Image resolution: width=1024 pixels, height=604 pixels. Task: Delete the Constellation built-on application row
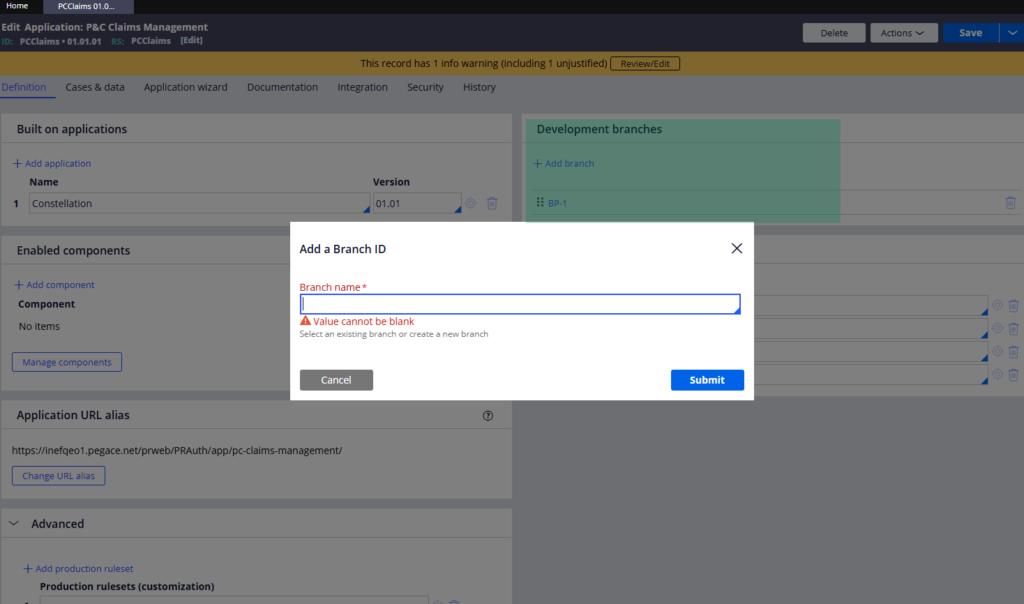[492, 203]
